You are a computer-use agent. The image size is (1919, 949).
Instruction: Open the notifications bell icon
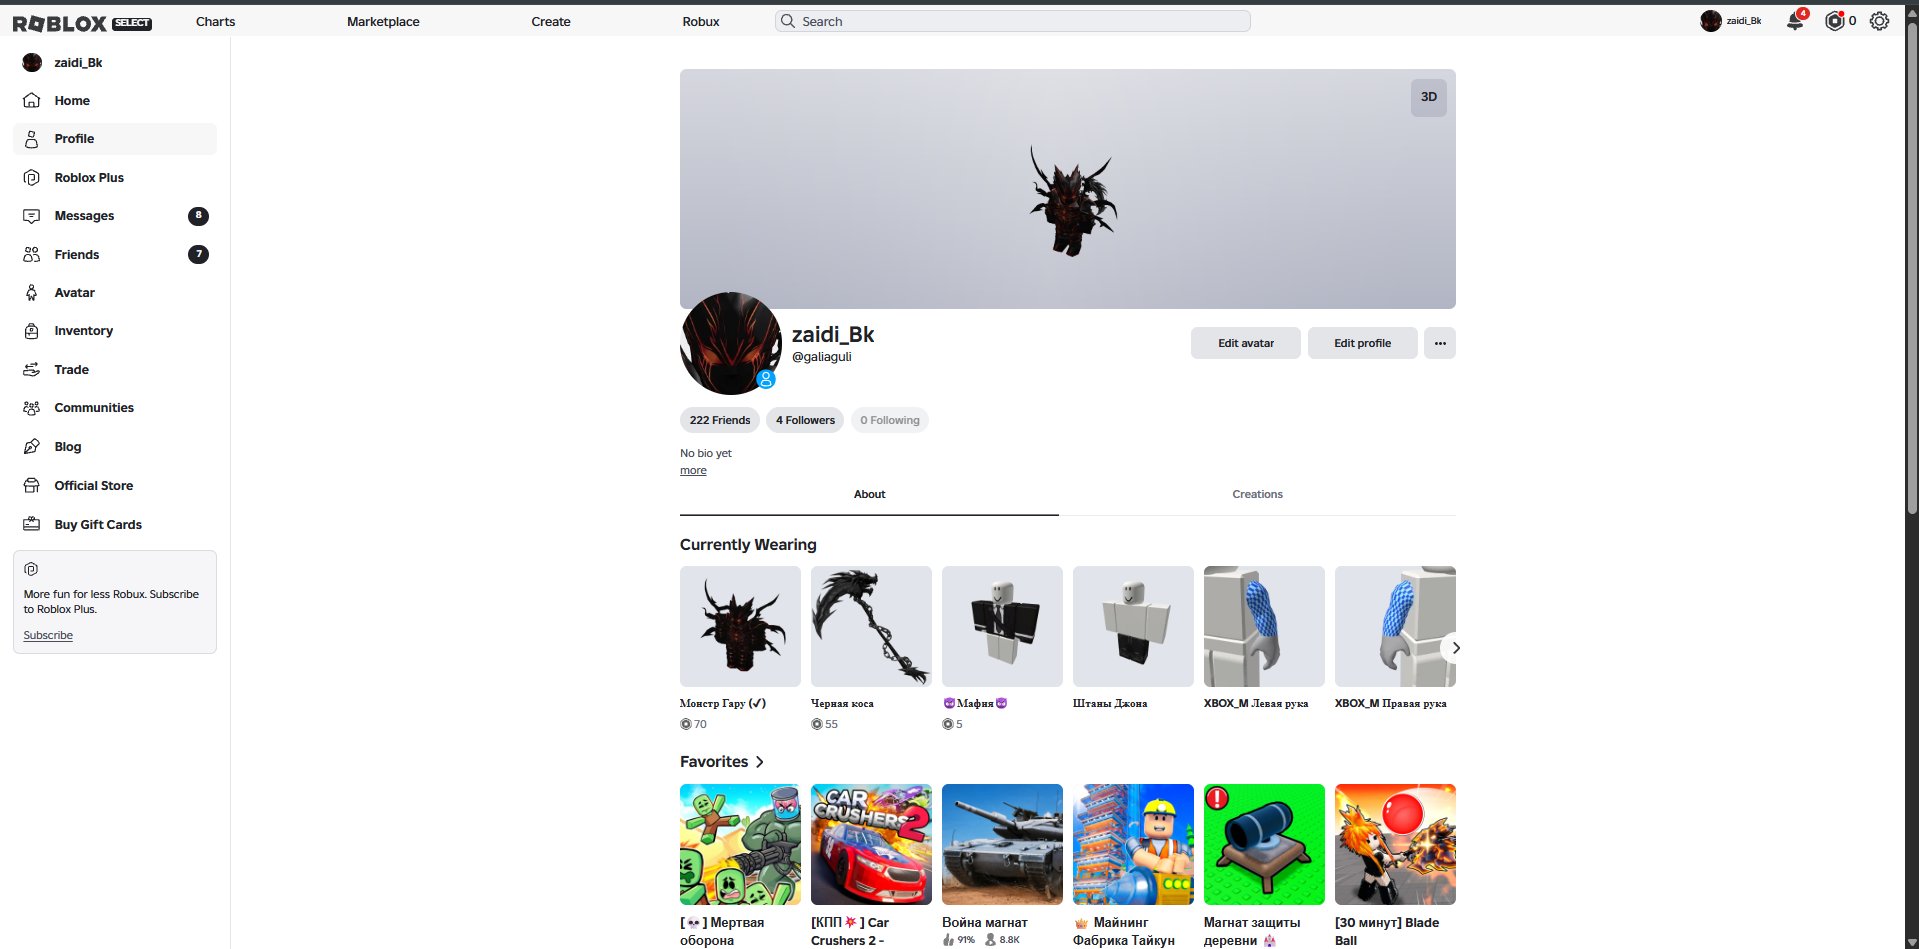(1796, 21)
